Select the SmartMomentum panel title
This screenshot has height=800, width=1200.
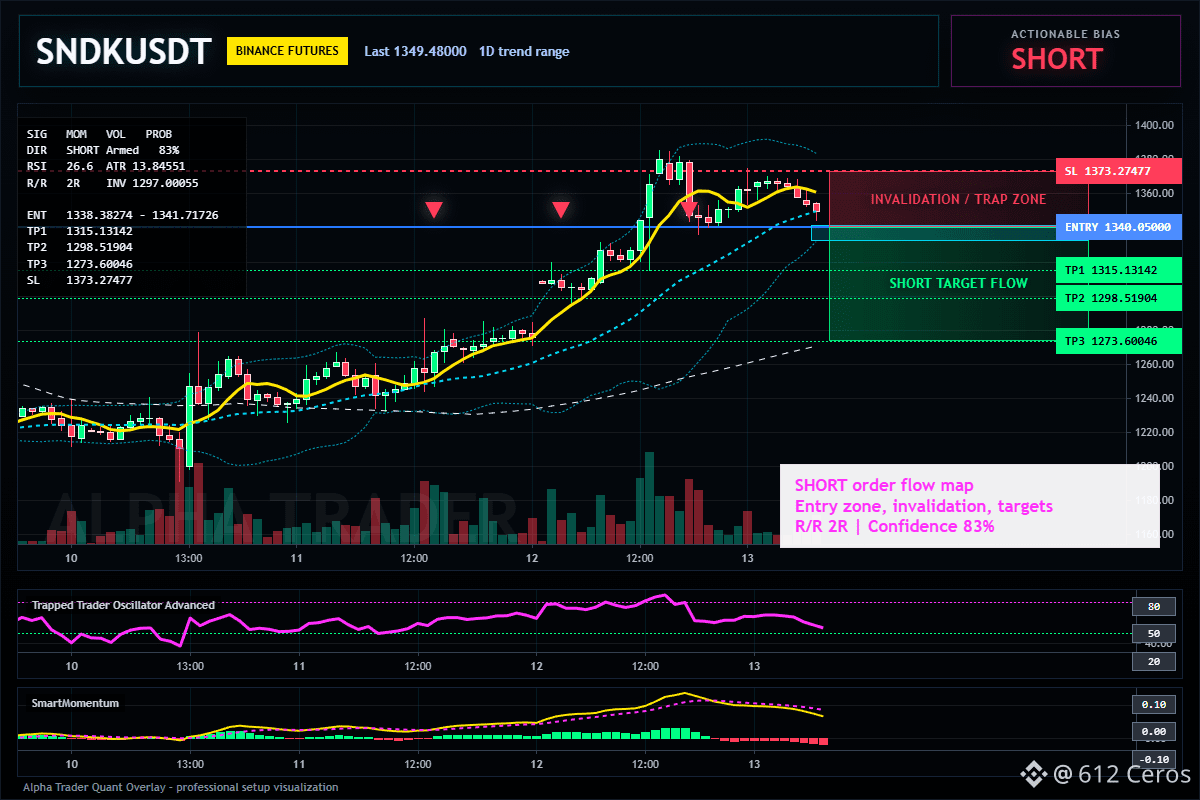pyautogui.click(x=75, y=703)
